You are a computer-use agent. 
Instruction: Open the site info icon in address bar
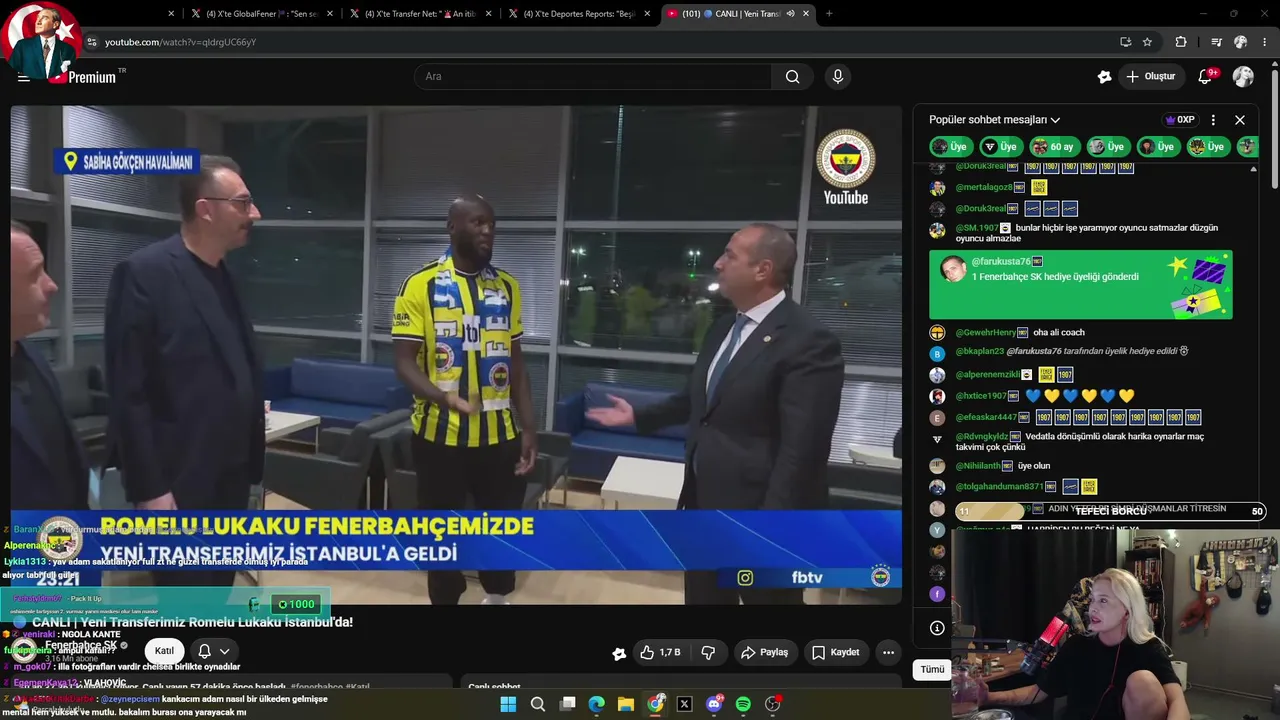(x=92, y=42)
